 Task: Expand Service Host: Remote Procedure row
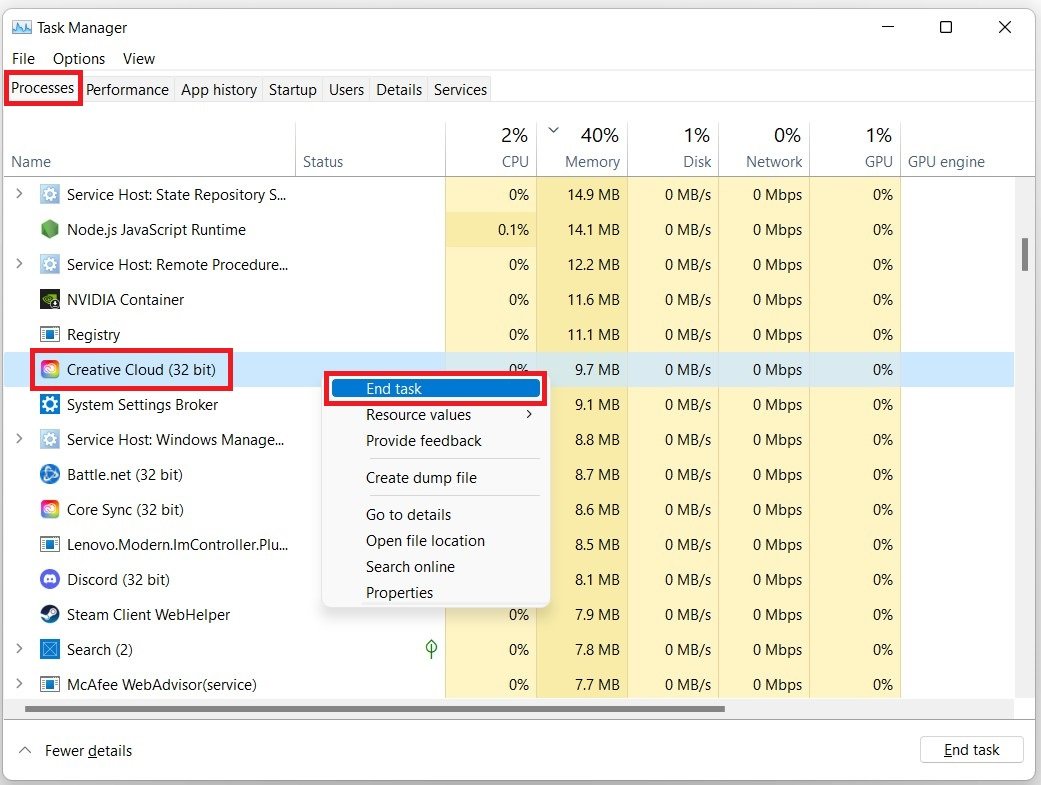[19, 264]
